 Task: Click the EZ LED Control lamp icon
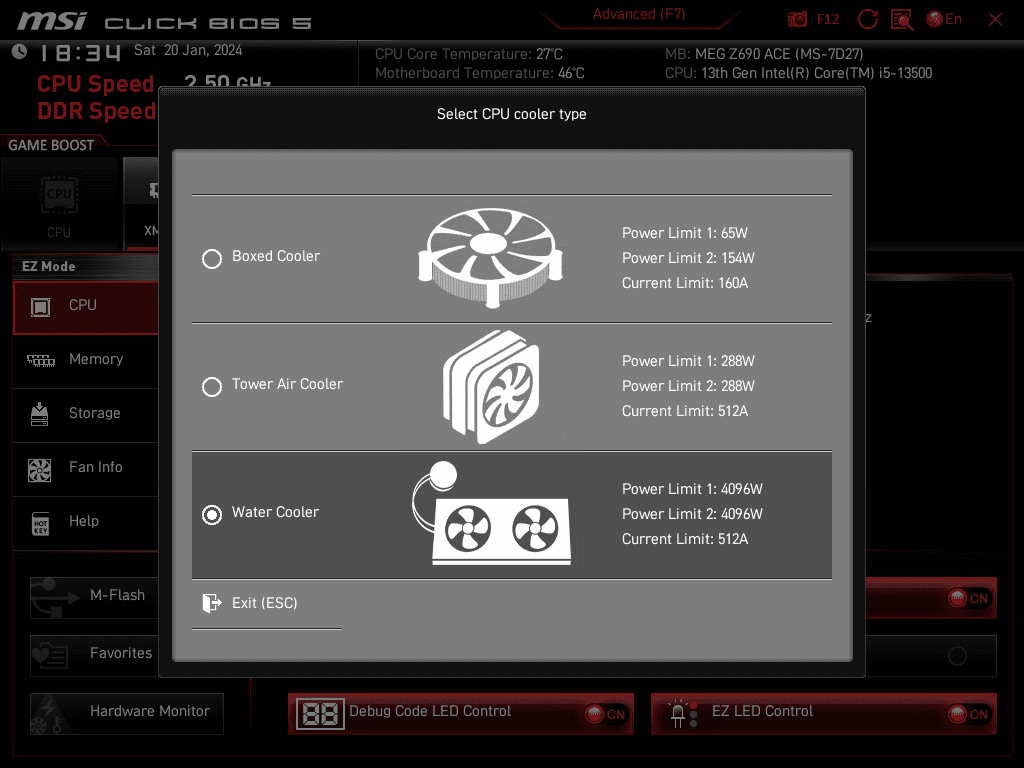point(683,714)
